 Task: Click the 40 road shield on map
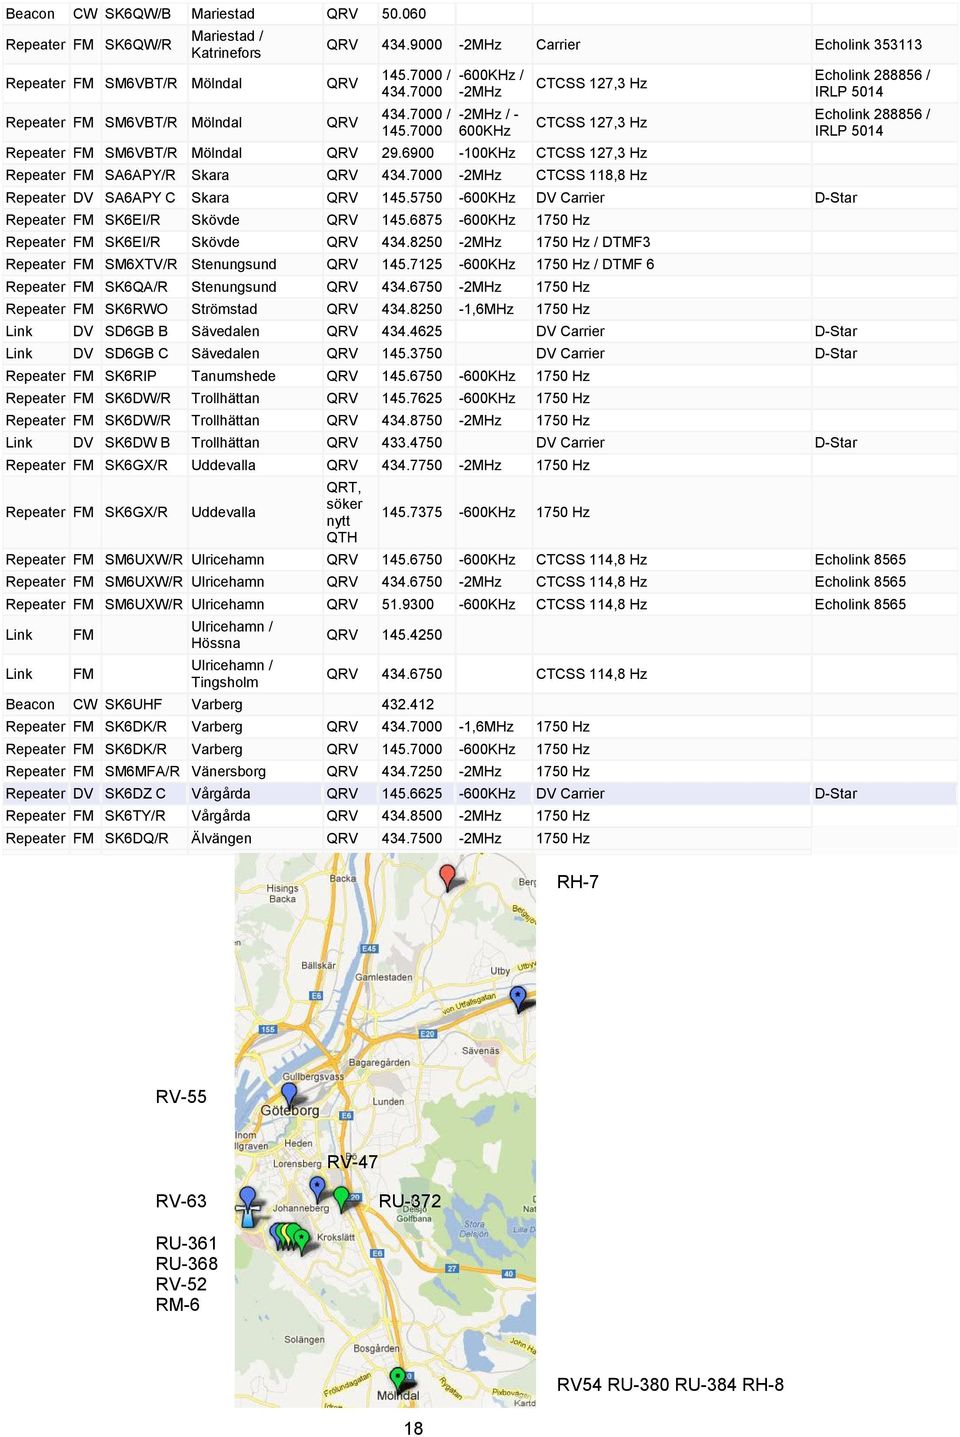click(x=508, y=1274)
